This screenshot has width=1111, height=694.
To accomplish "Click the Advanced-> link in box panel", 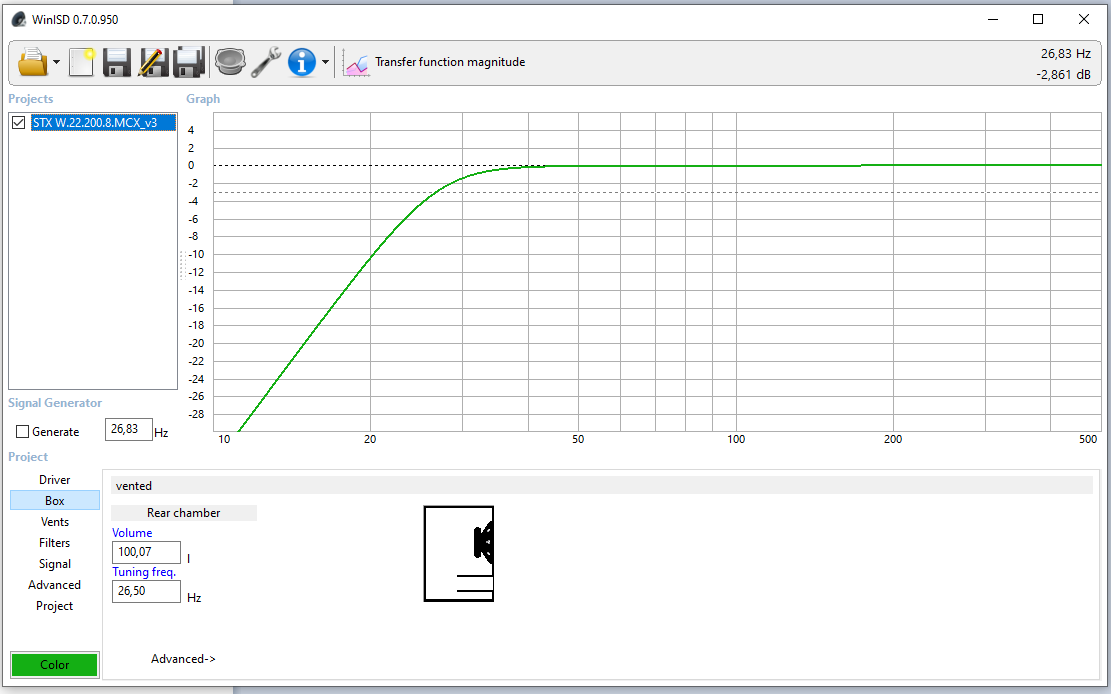I will coord(183,659).
